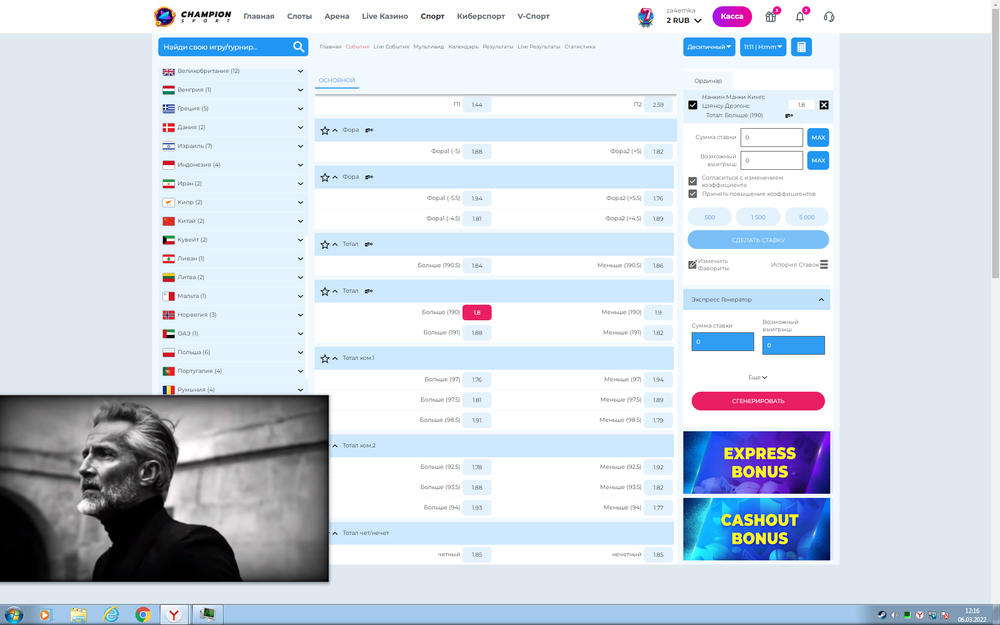This screenshot has width=1000, height=625.
Task: Open the Express Bonus banner
Action: [x=756, y=462]
